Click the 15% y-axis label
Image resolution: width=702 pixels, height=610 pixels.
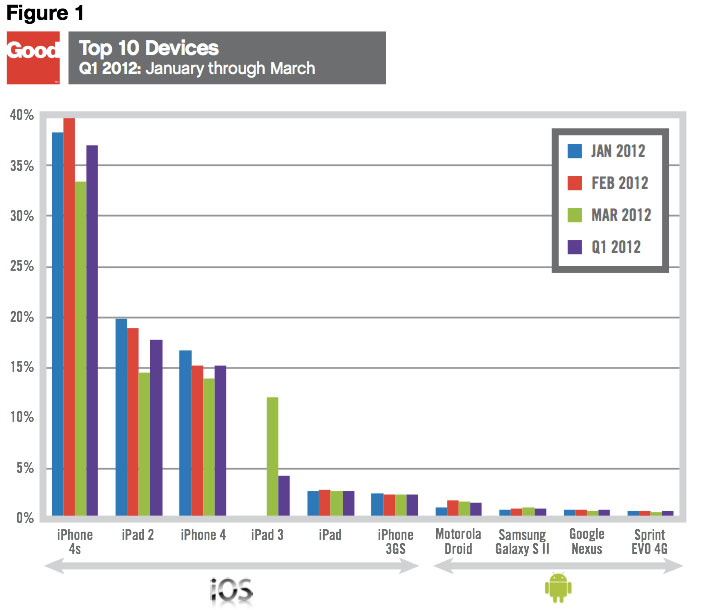tap(22, 367)
